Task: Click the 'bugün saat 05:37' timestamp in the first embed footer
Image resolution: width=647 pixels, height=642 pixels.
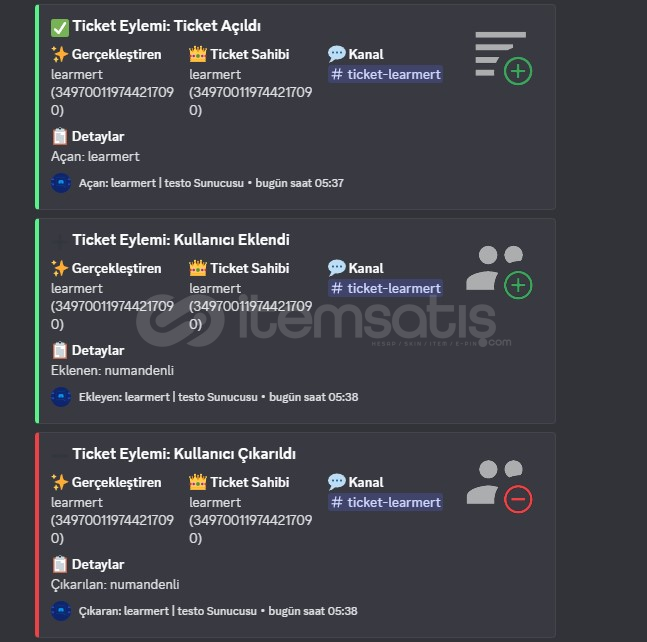Action: tap(300, 183)
